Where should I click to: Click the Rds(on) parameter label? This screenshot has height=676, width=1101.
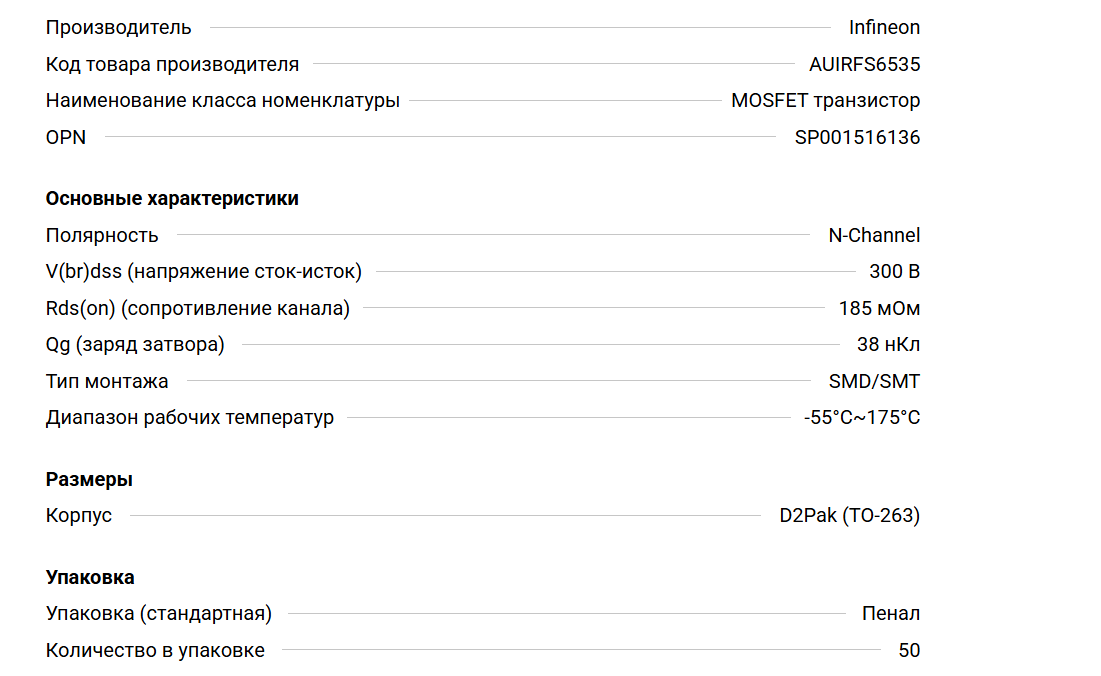(x=198, y=309)
